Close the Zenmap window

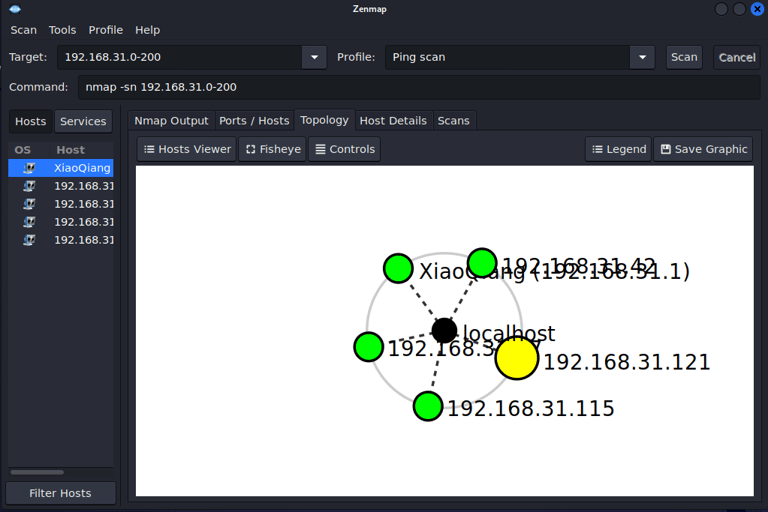[757, 9]
